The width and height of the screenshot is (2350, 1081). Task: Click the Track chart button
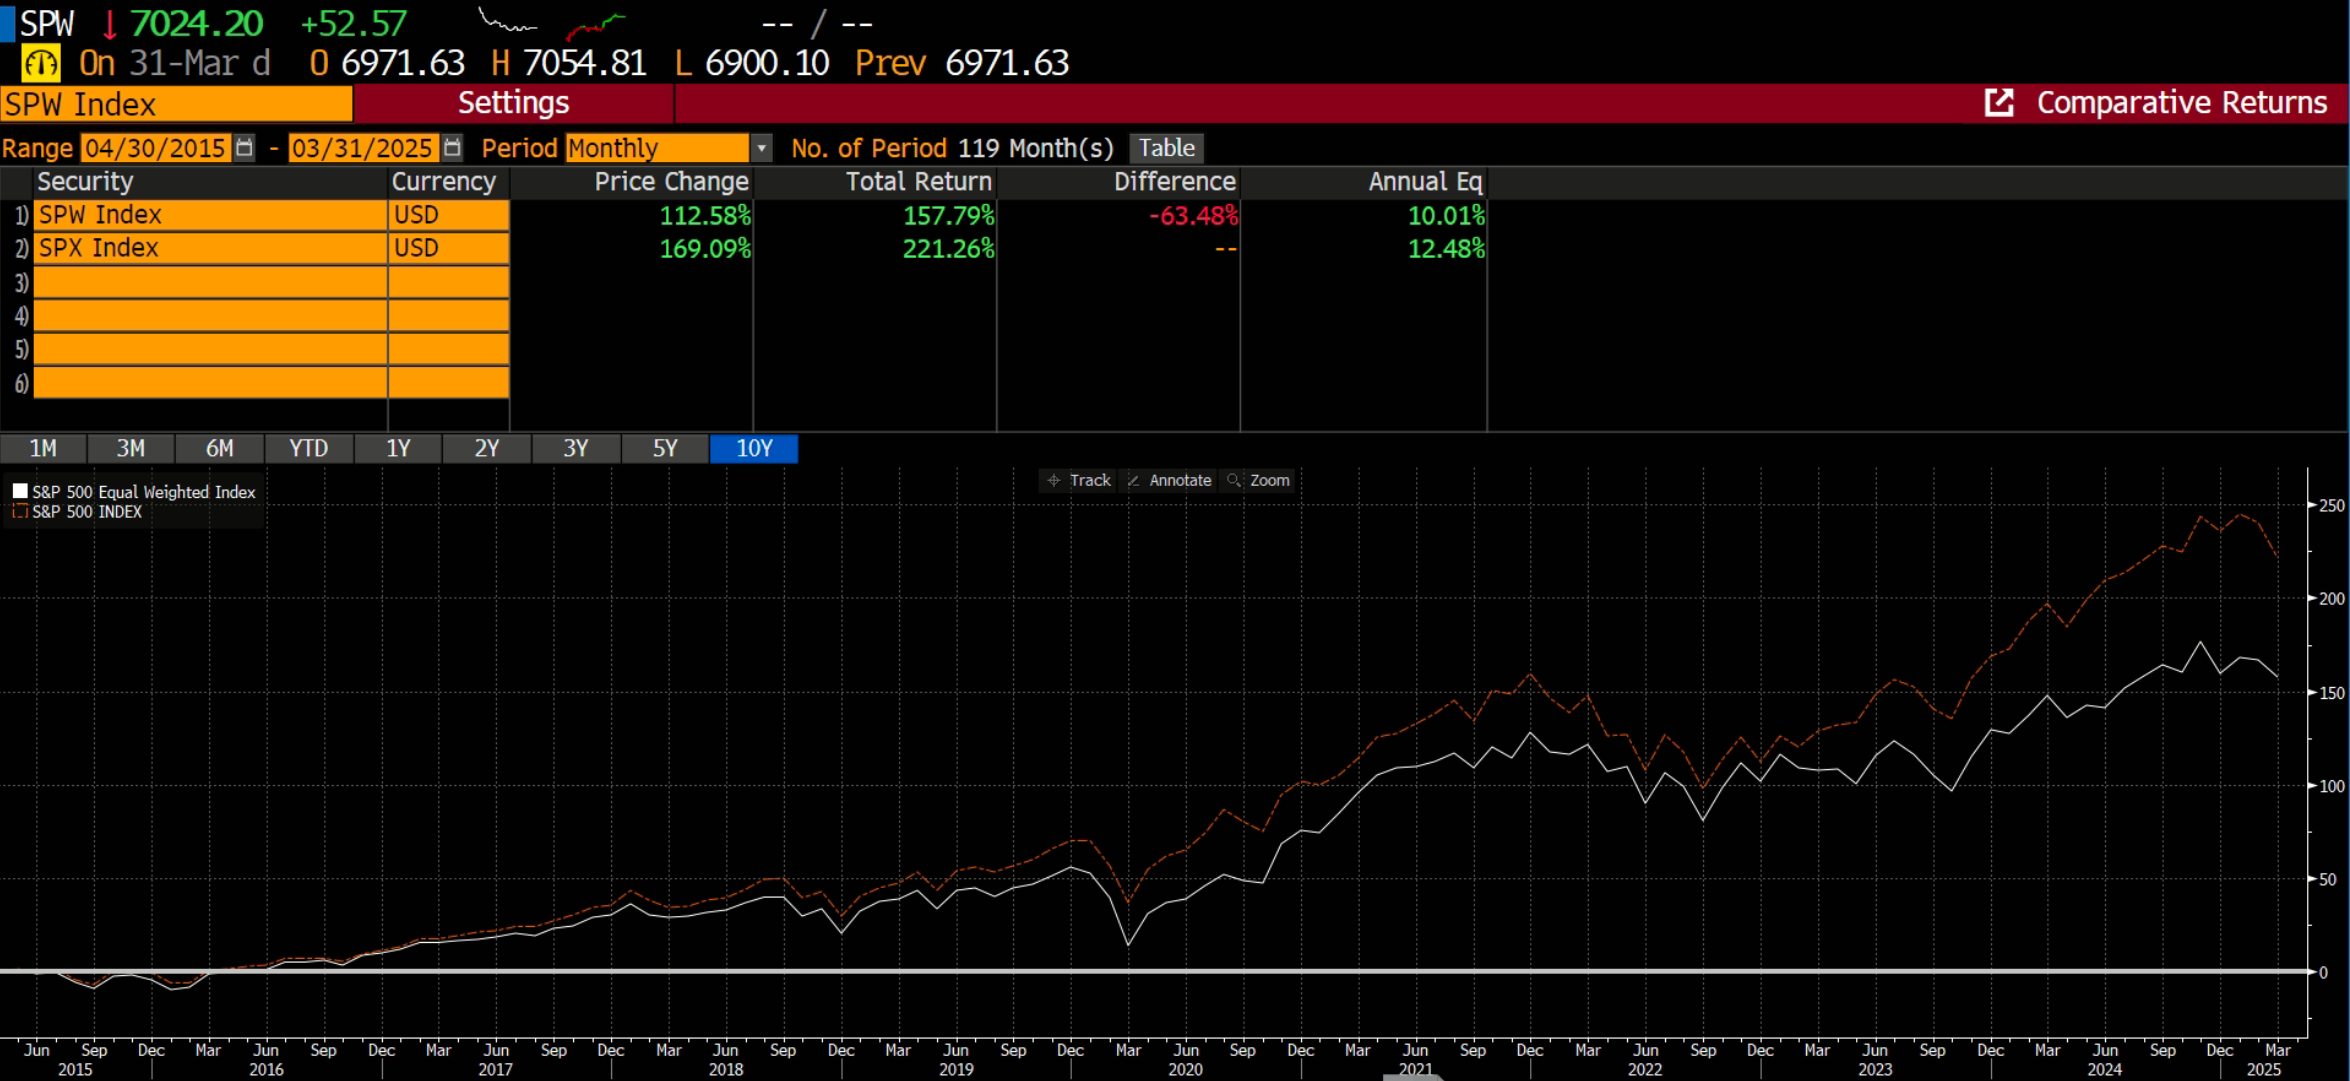point(1078,481)
